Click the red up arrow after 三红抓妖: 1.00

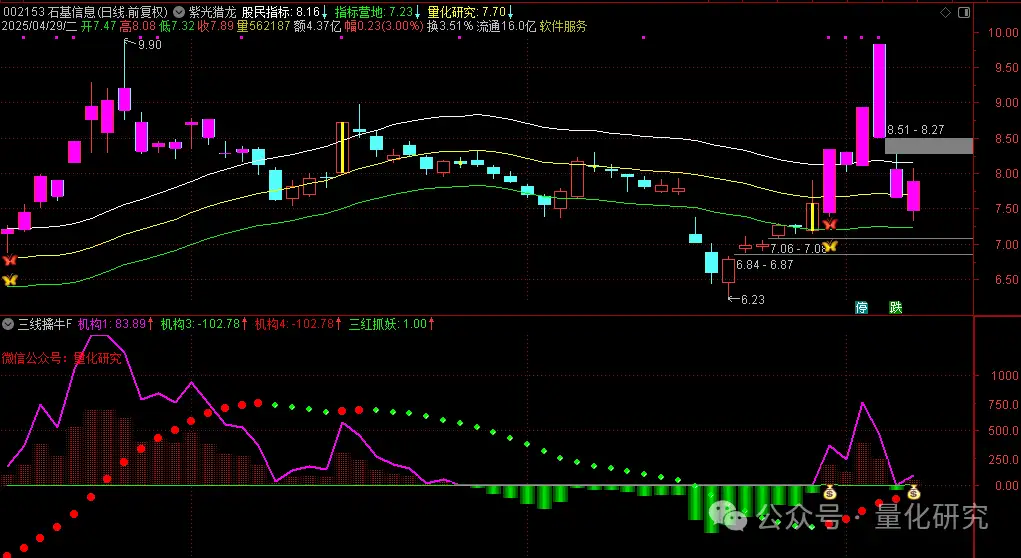[x=431, y=324]
